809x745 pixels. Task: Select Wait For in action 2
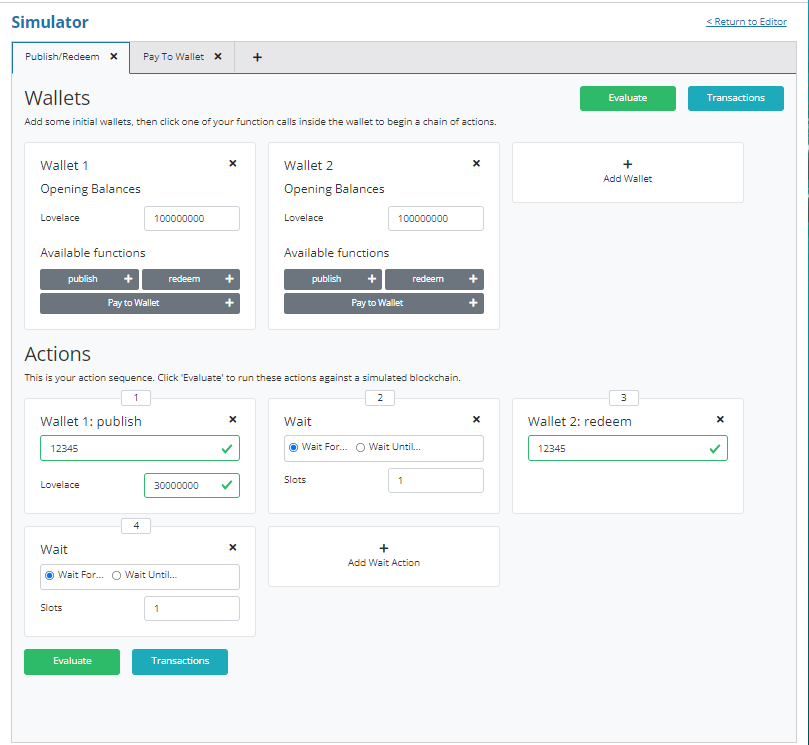[x=294, y=447]
